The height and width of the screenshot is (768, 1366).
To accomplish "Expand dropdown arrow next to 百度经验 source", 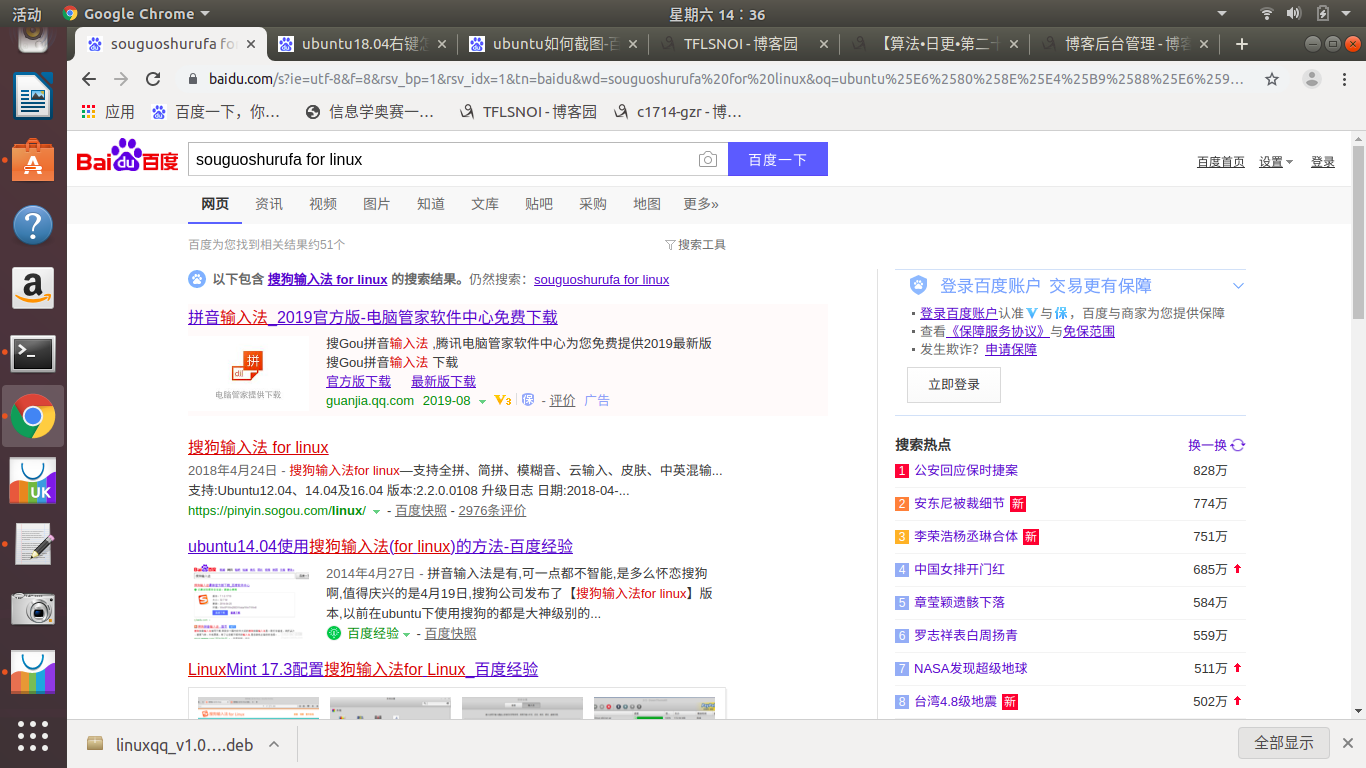I will click(x=406, y=634).
